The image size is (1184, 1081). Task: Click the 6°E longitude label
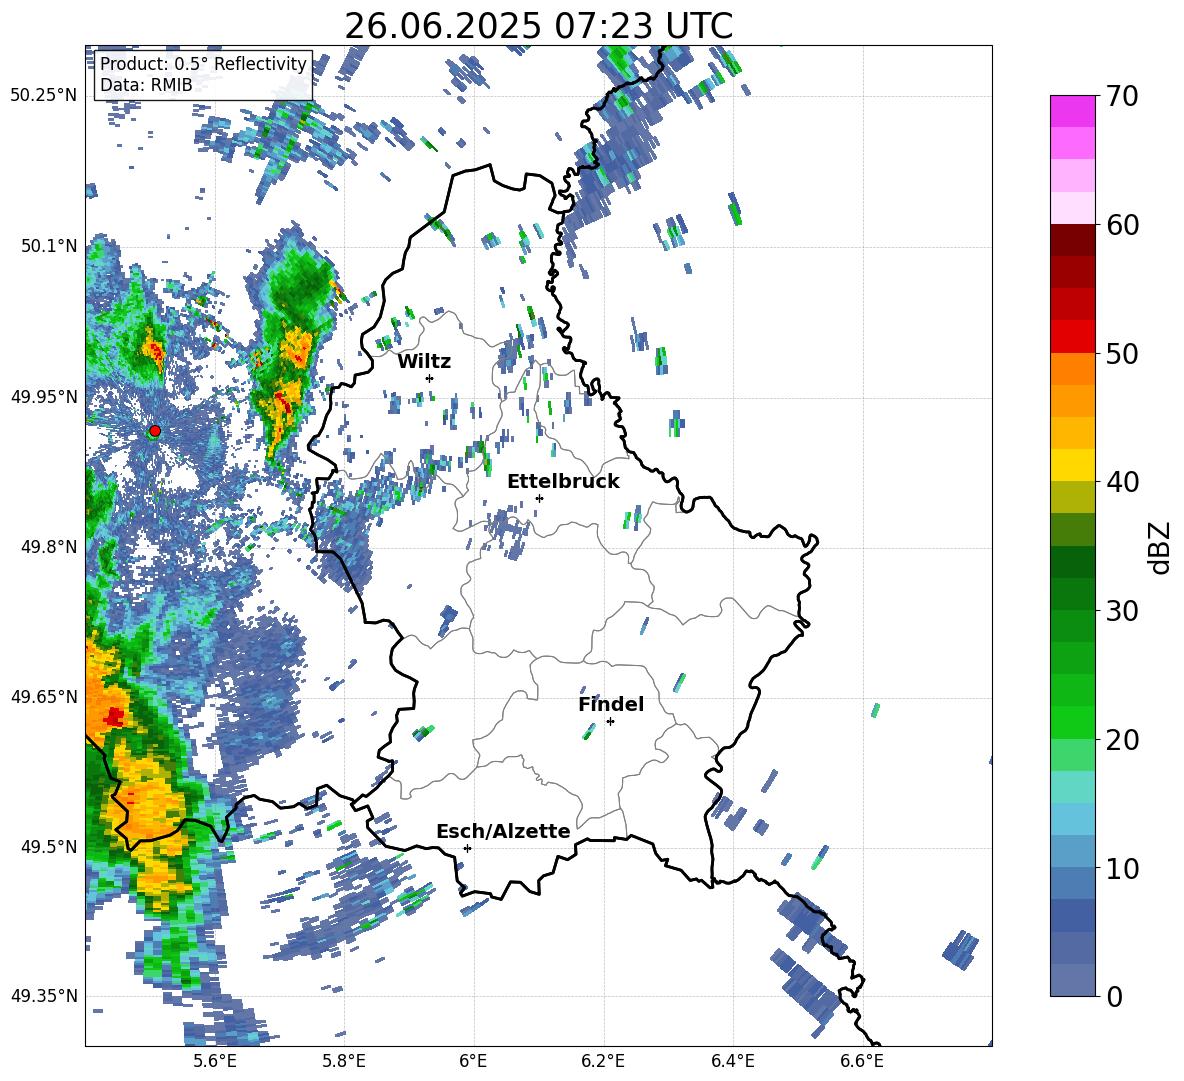[473, 1061]
